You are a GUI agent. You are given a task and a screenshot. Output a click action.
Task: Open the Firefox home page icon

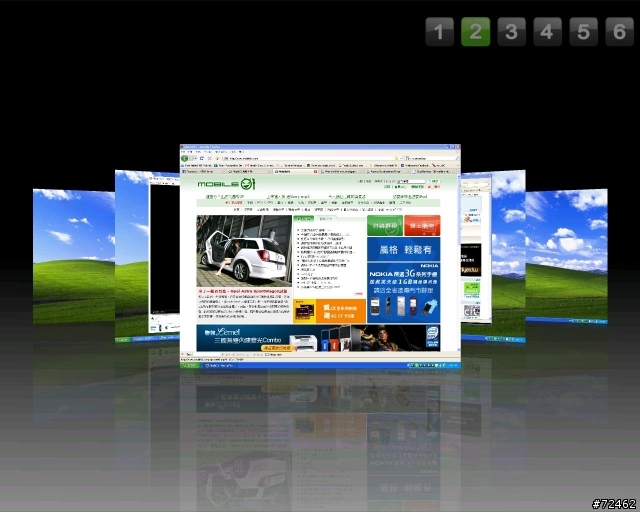(x=217, y=158)
